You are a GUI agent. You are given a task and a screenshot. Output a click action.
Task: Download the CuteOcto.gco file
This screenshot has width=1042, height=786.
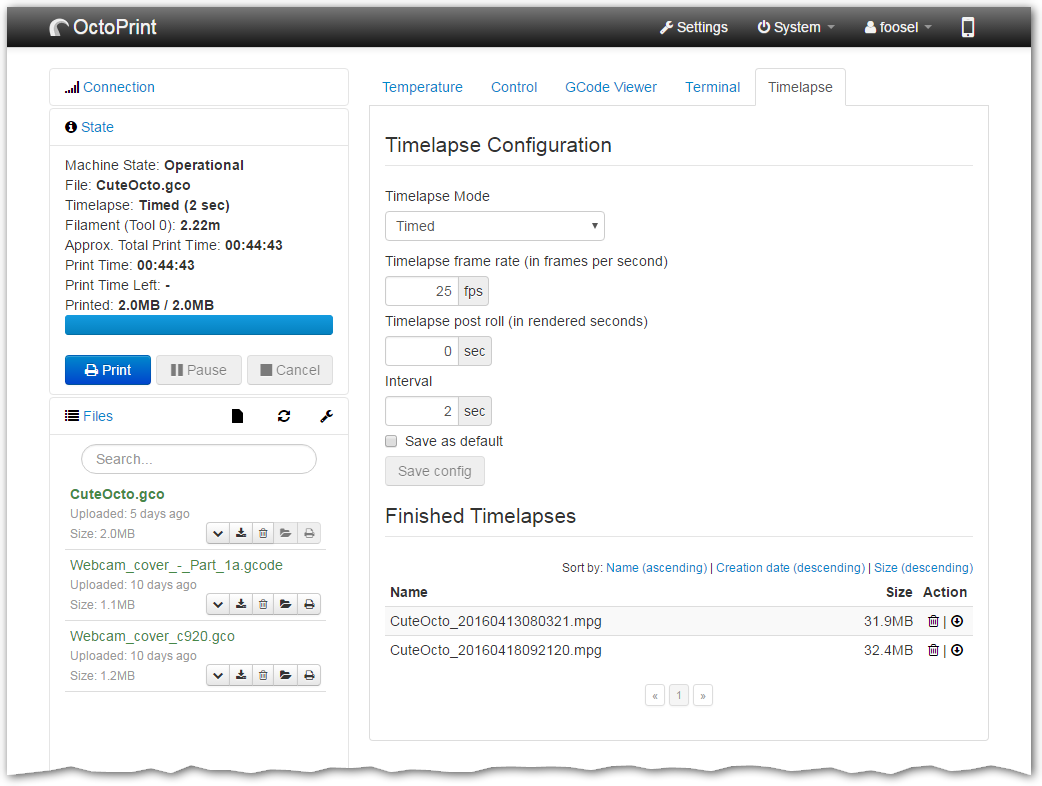click(x=241, y=533)
